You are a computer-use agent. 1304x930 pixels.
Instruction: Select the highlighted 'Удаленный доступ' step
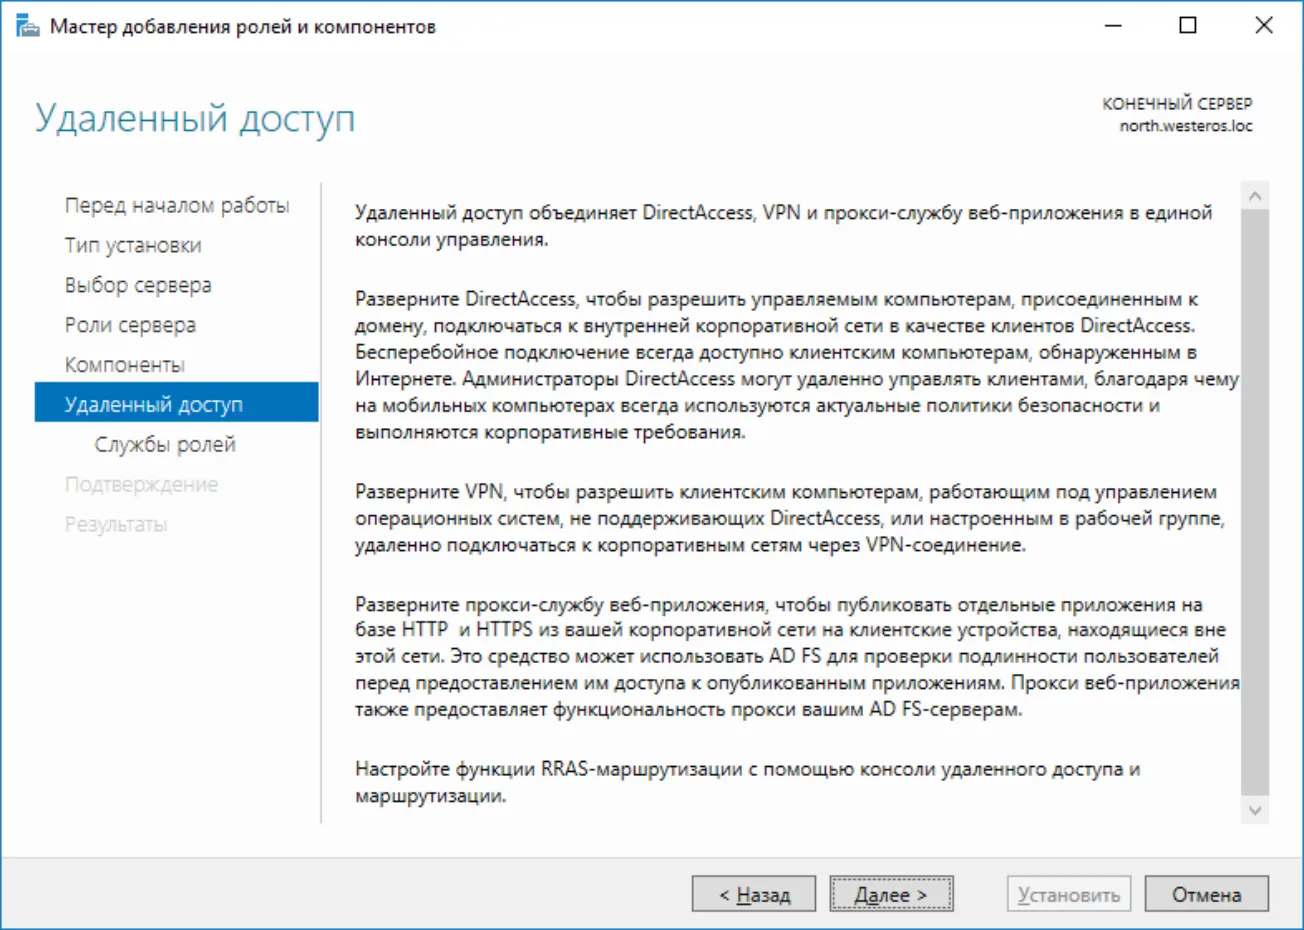click(x=176, y=404)
